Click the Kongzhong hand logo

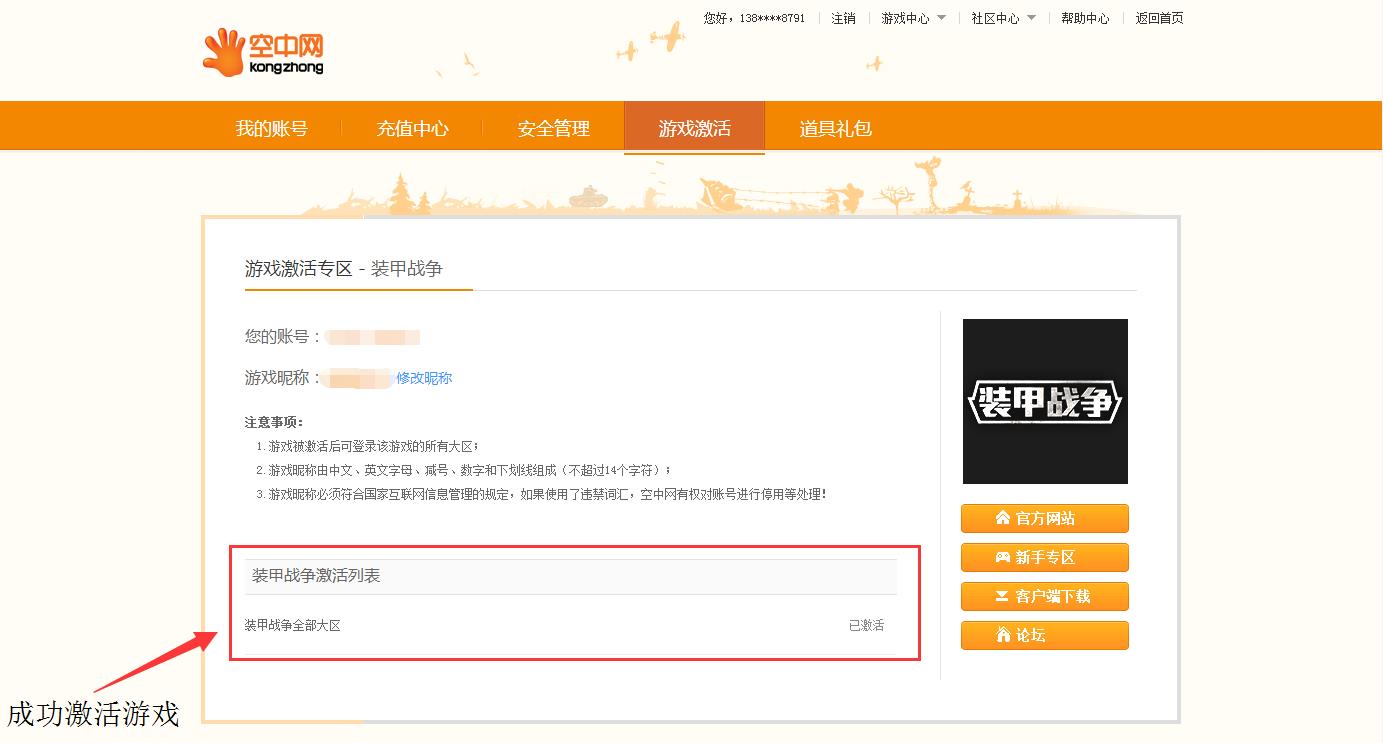coord(223,51)
